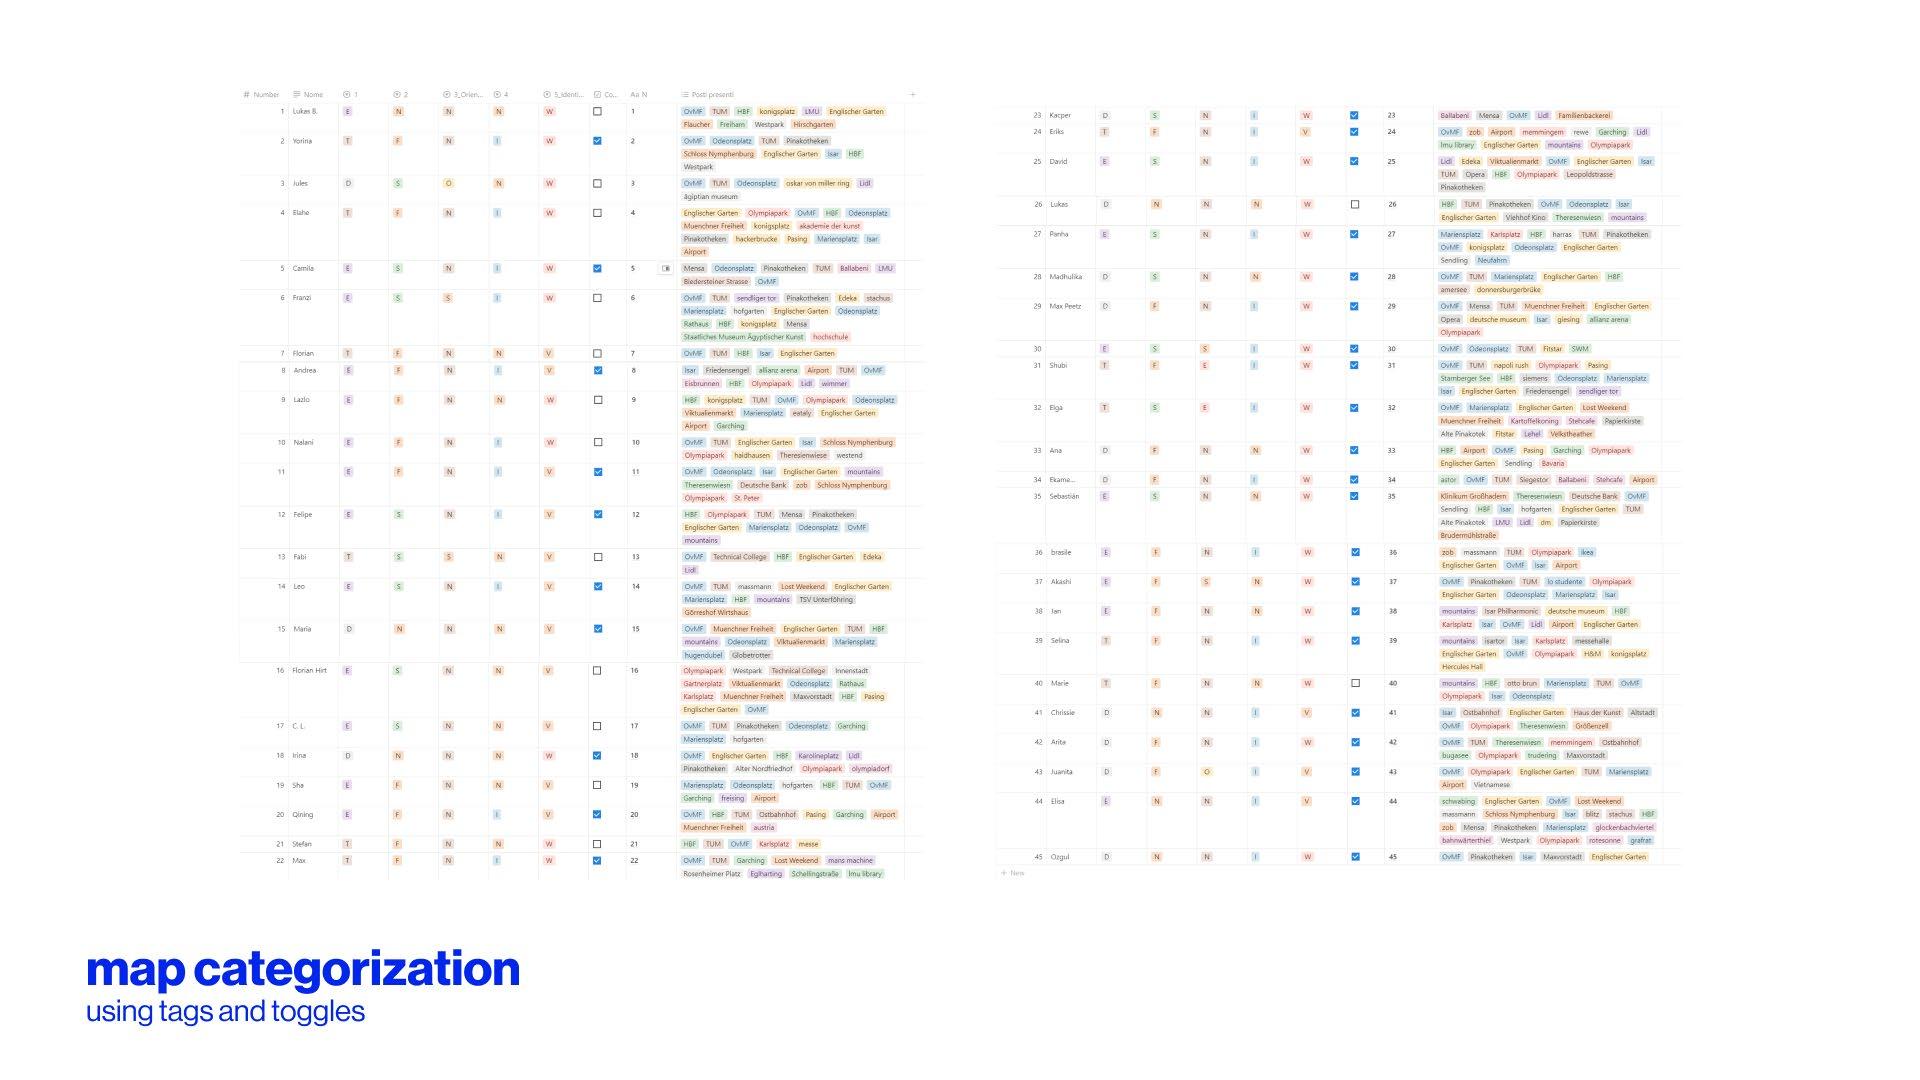Image resolution: width=1920 pixels, height=1080 pixels.
Task: Uncheck the checkbox in Yorina's row
Action: point(598,141)
